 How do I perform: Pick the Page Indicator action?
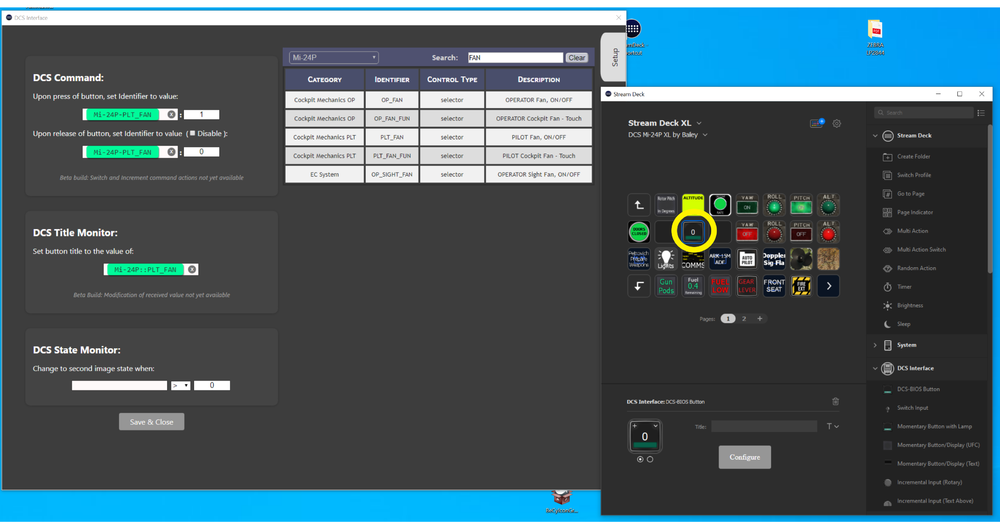coord(915,212)
